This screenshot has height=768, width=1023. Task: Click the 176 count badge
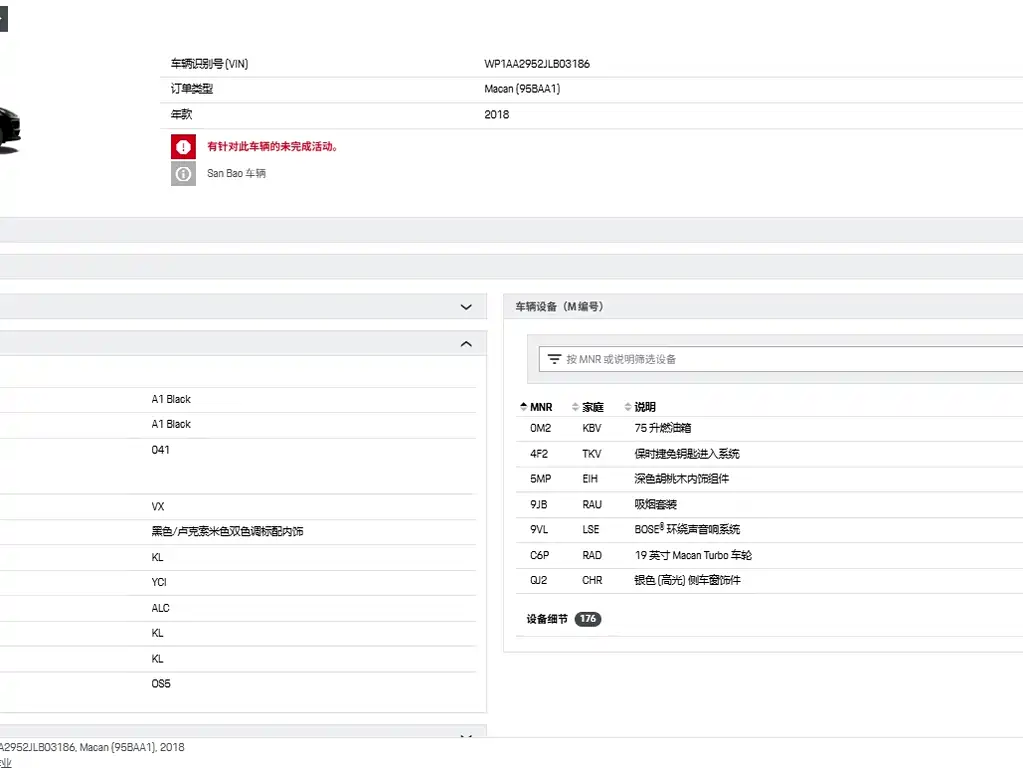click(x=588, y=619)
